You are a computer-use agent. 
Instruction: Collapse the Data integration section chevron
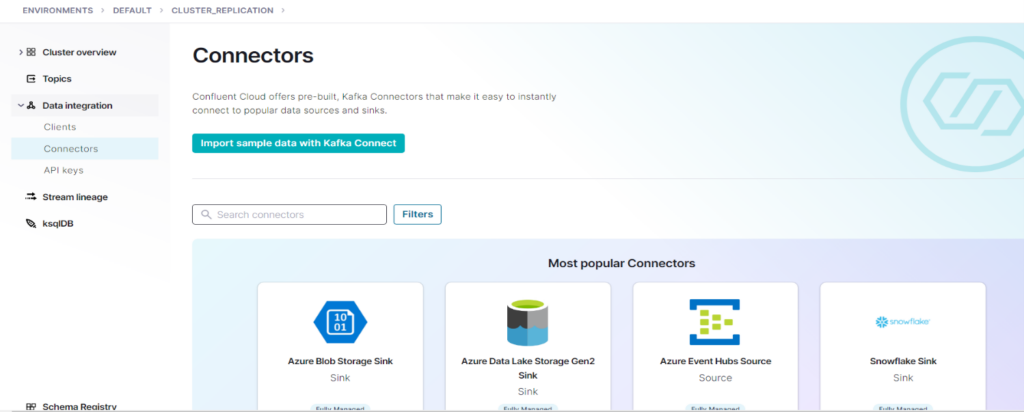[x=20, y=105]
